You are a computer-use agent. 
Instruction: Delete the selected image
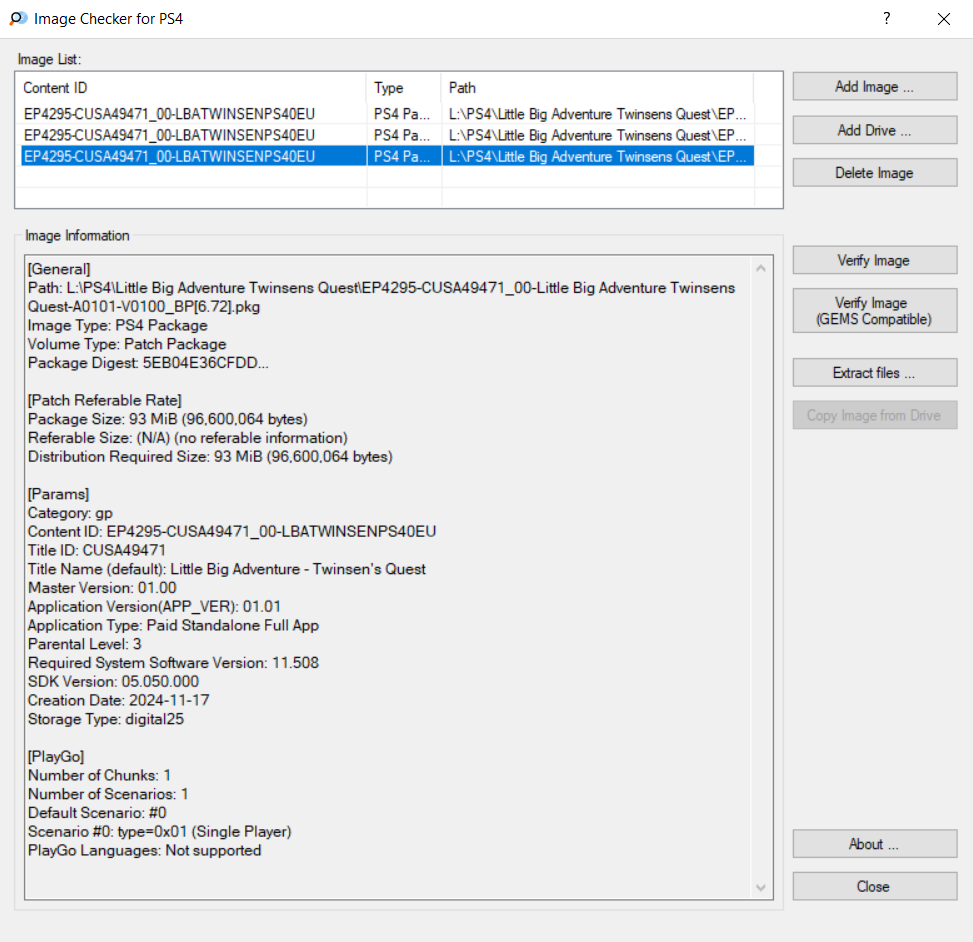(x=874, y=173)
